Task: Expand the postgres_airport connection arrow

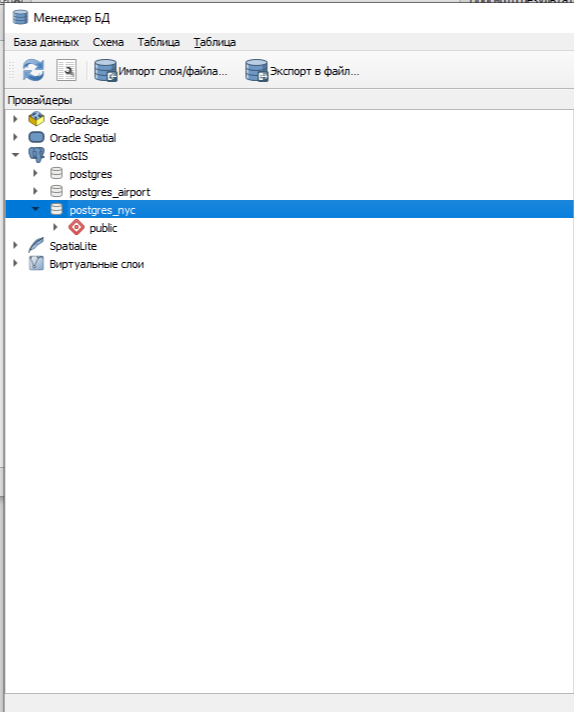Action: pos(35,191)
